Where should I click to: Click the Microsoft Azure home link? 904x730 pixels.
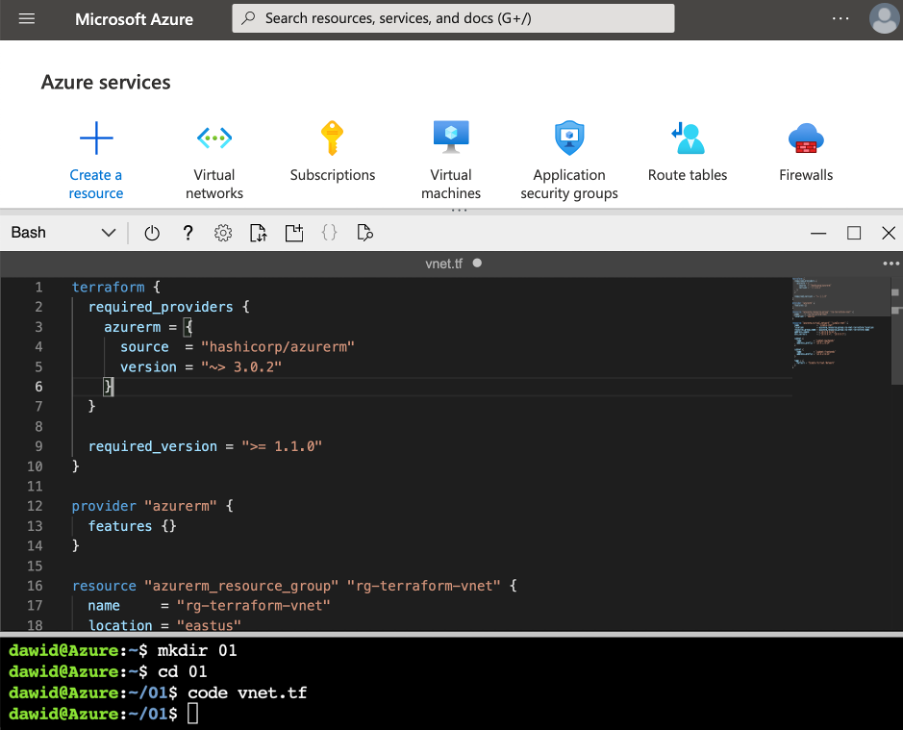click(x=134, y=19)
